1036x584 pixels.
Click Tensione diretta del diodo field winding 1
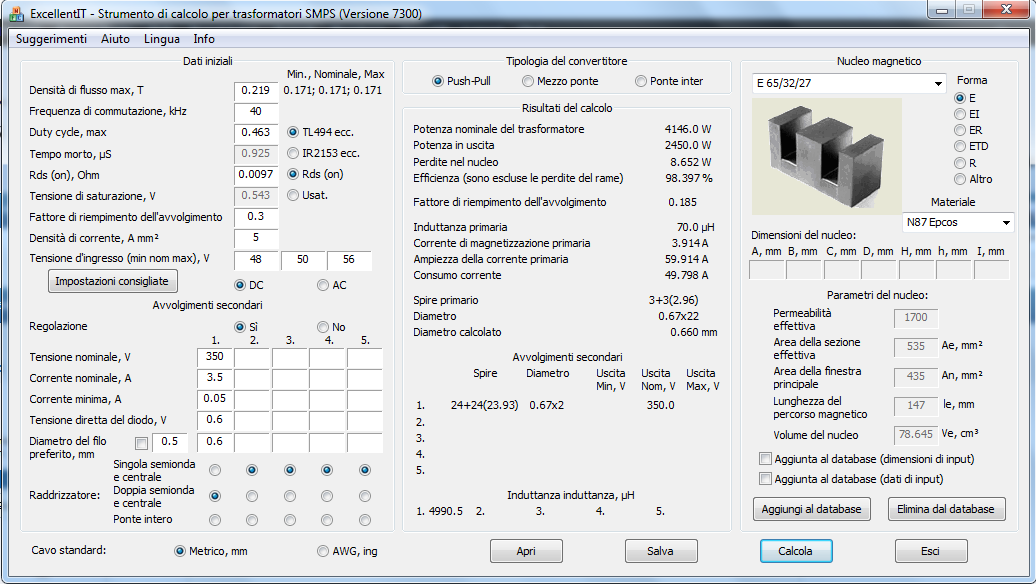[215, 420]
